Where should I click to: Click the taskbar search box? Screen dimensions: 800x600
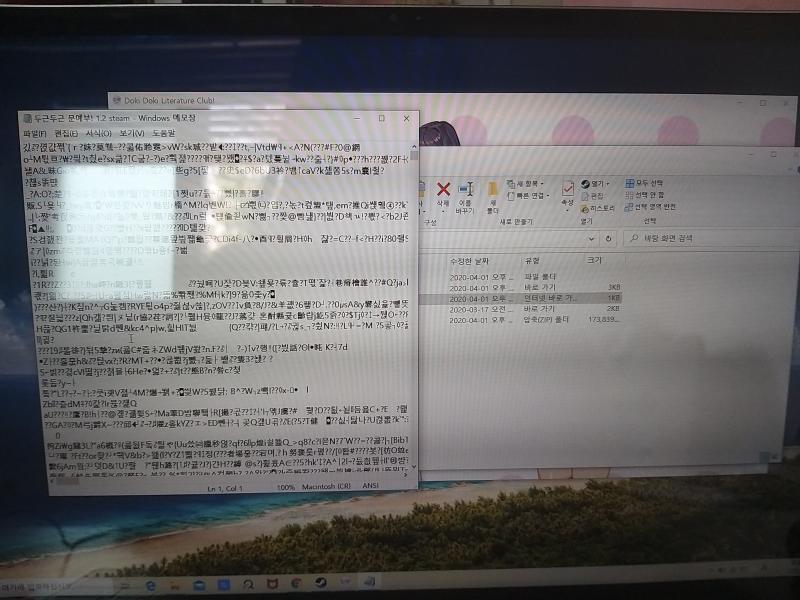pyautogui.click(x=55, y=587)
